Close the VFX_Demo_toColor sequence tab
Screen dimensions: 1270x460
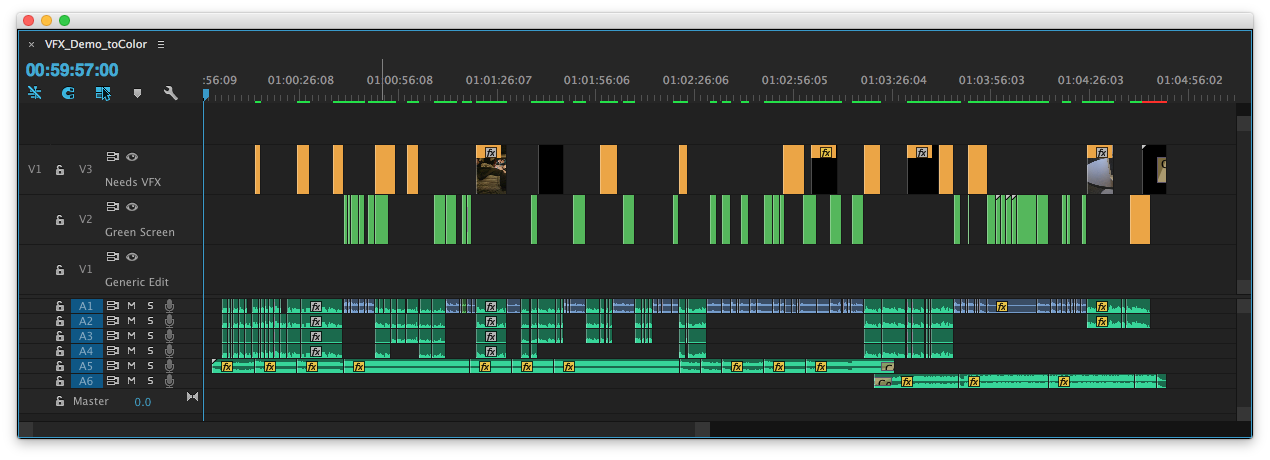(31, 44)
